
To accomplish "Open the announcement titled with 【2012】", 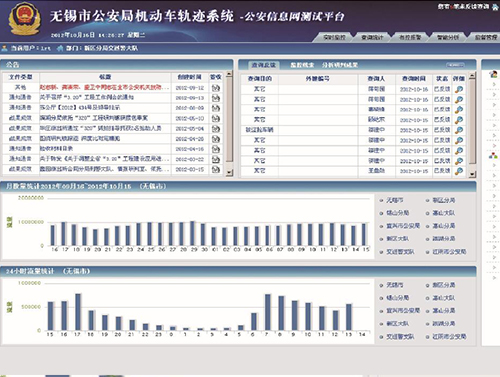I will (x=80, y=108).
